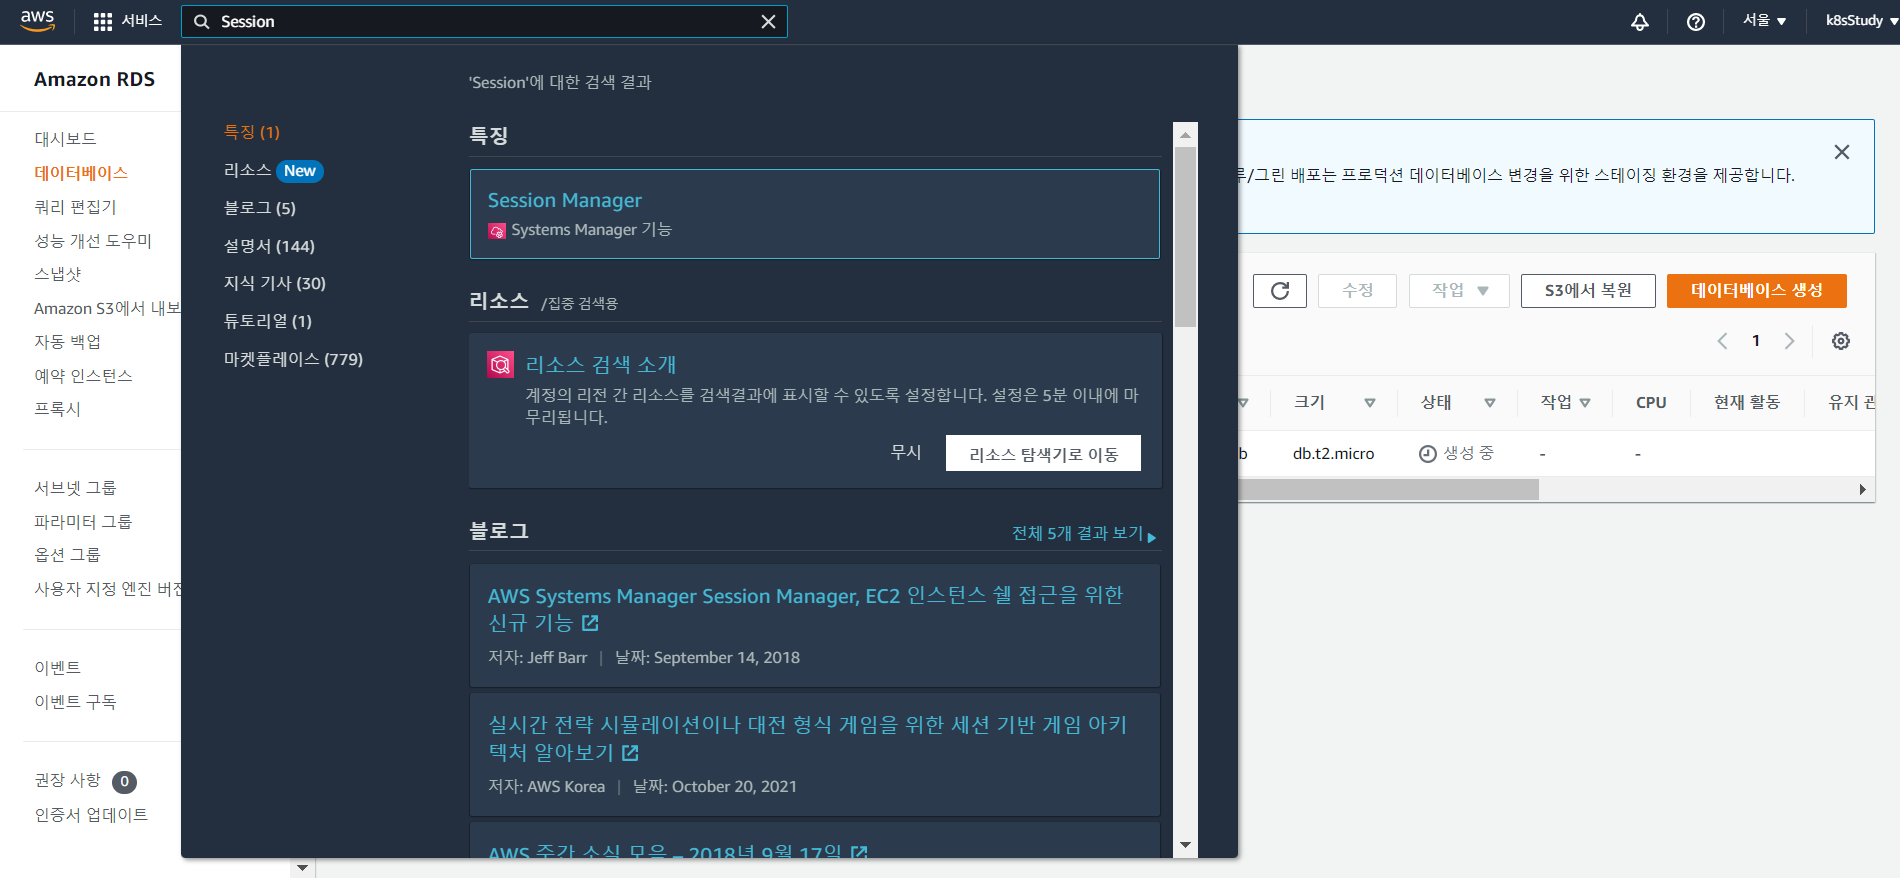Select the 지식 기사 (30) filter
This screenshot has height=878, width=1900.
click(275, 283)
